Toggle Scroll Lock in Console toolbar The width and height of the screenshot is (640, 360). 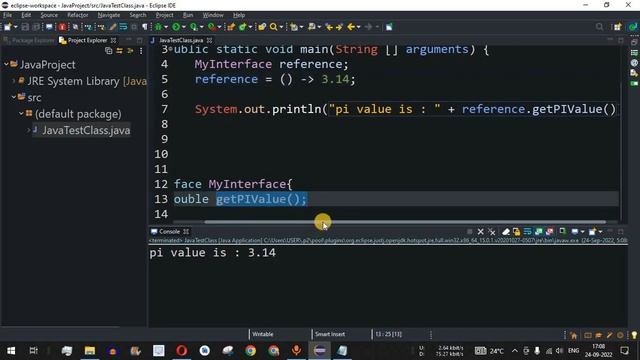(x=516, y=232)
